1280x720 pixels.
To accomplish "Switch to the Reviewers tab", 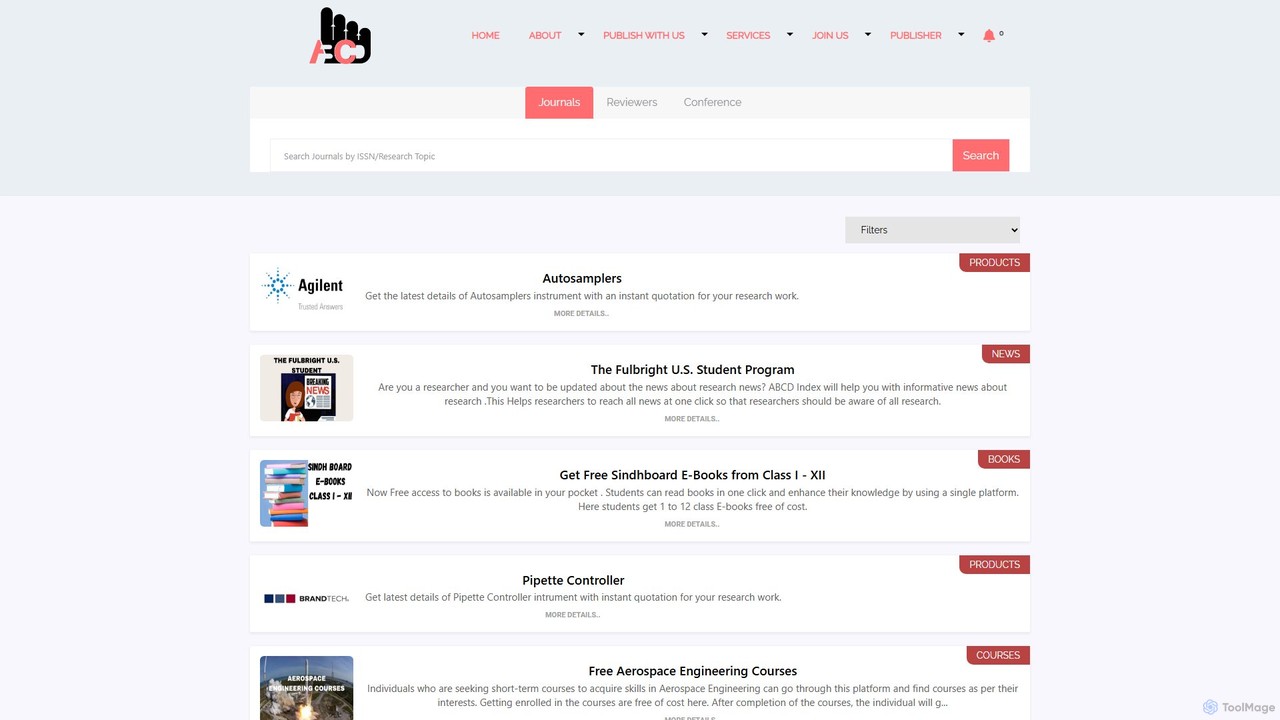I will (632, 102).
